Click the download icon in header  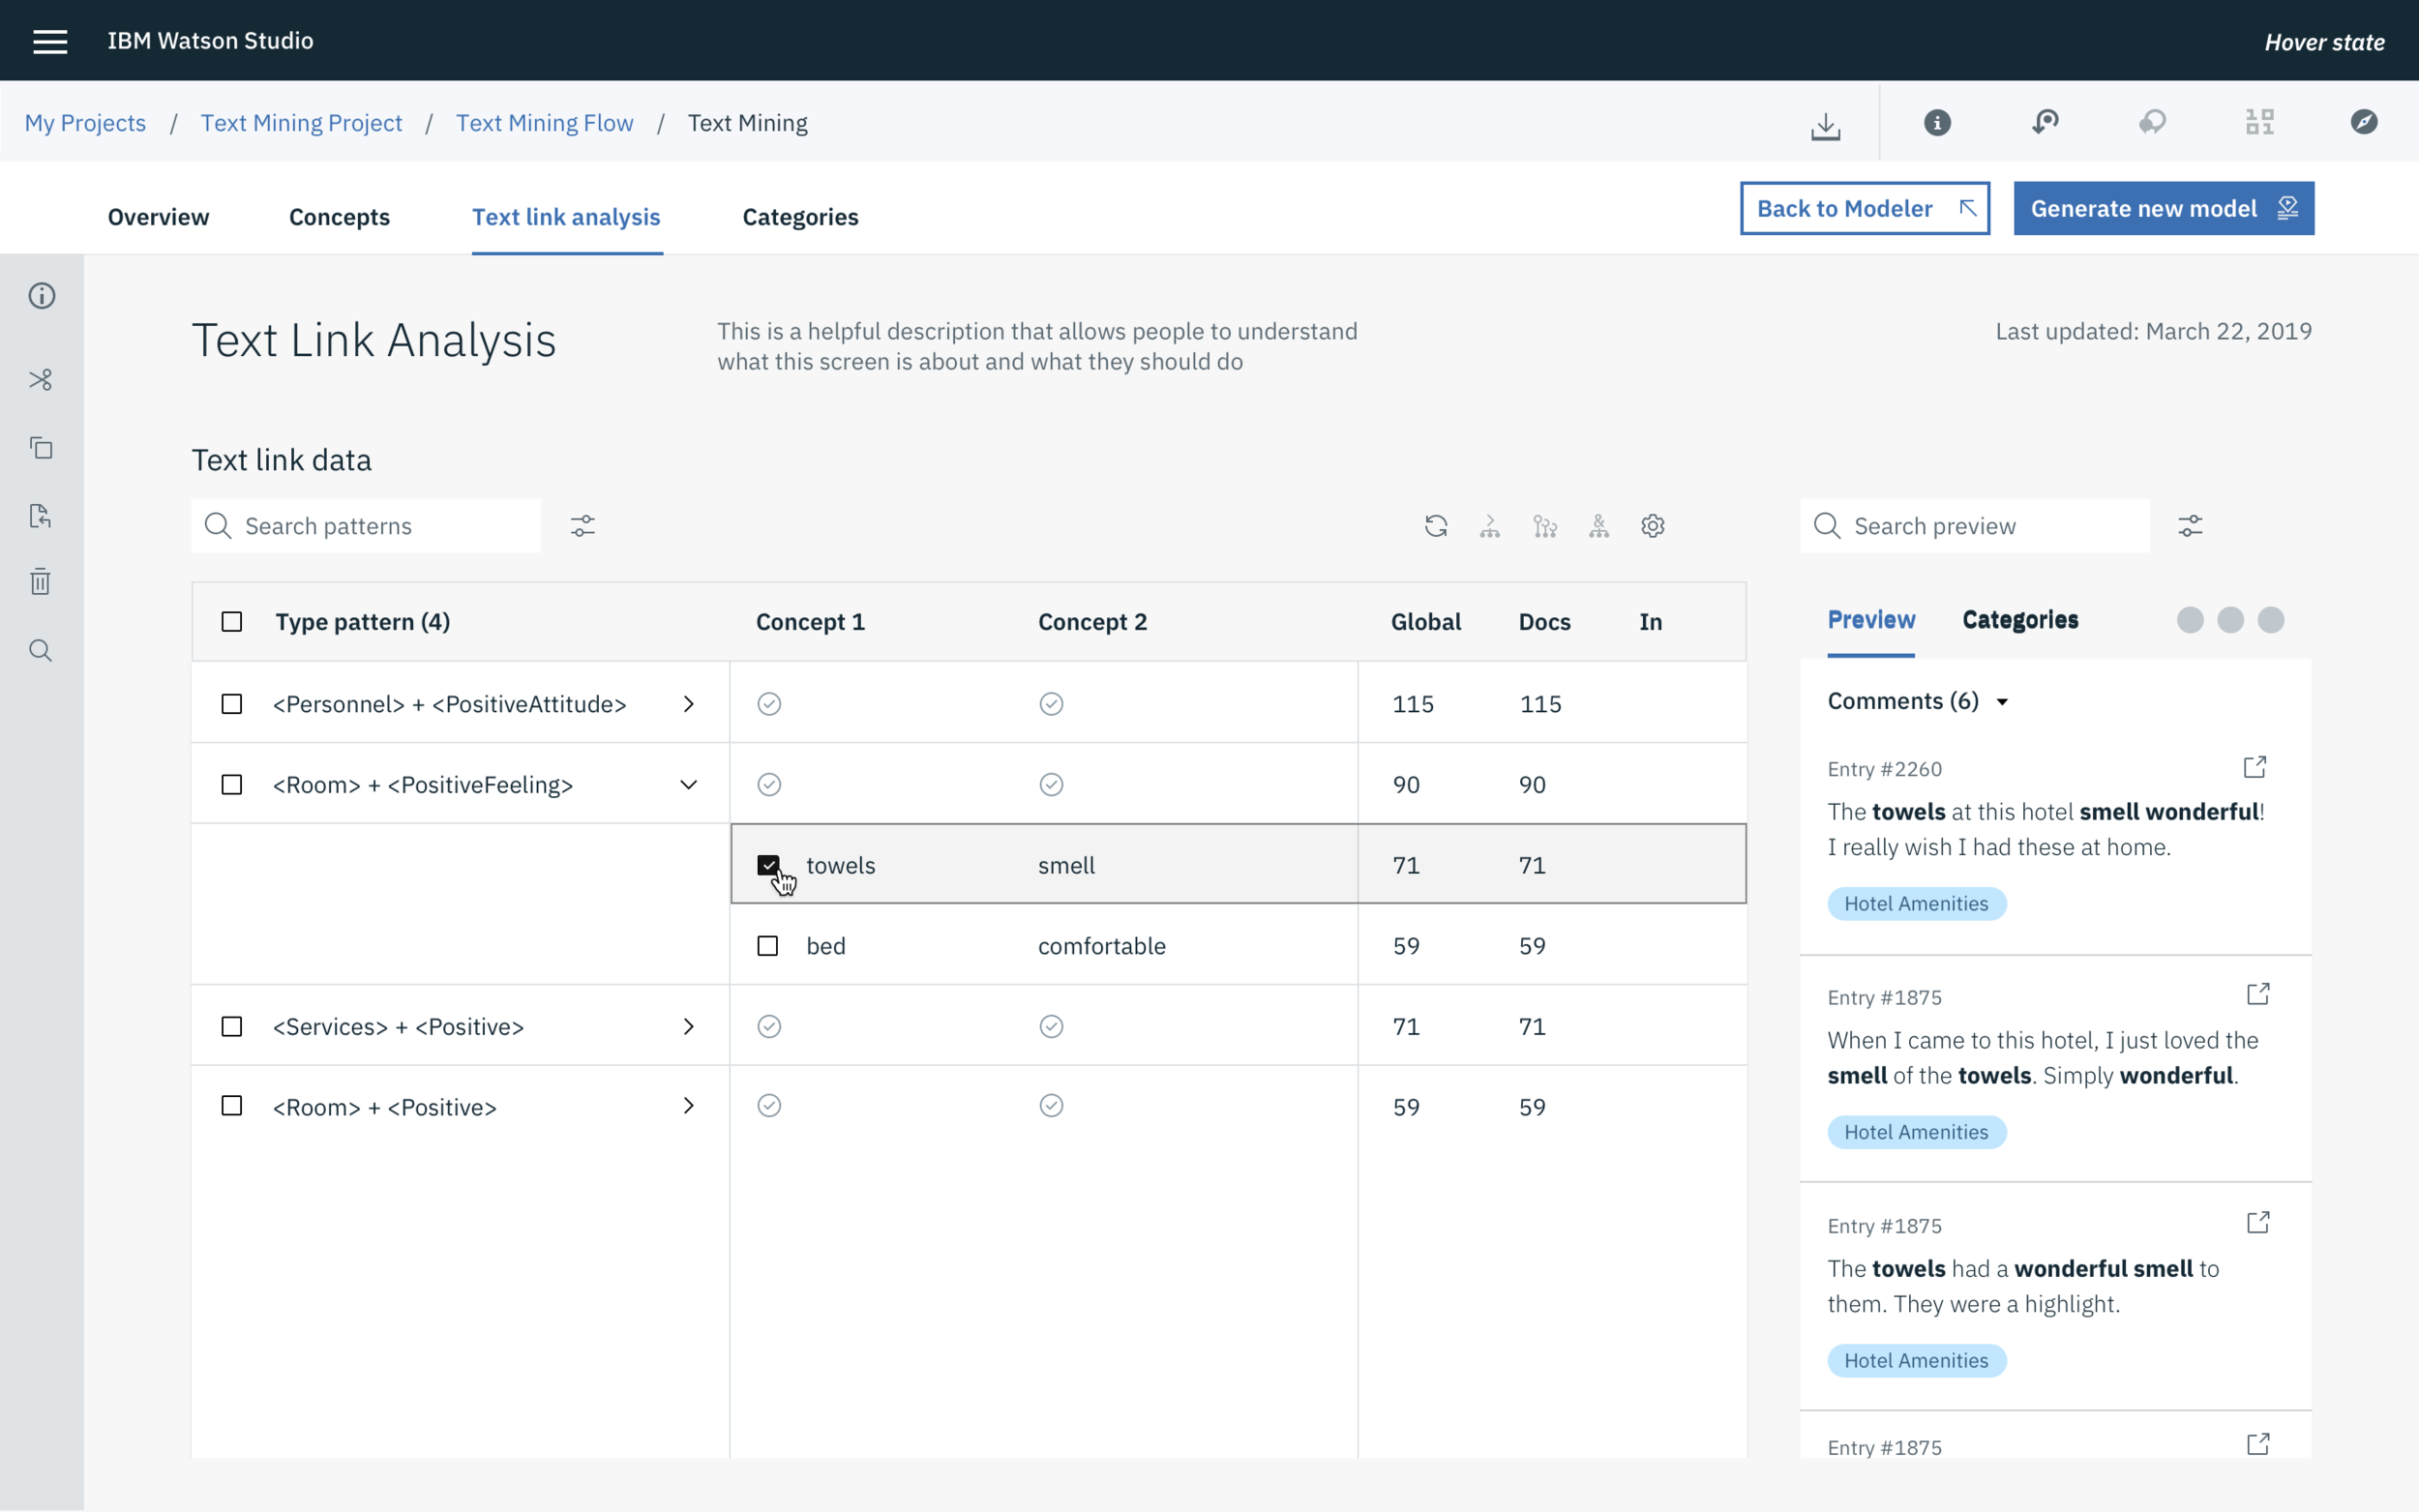coord(1825,125)
